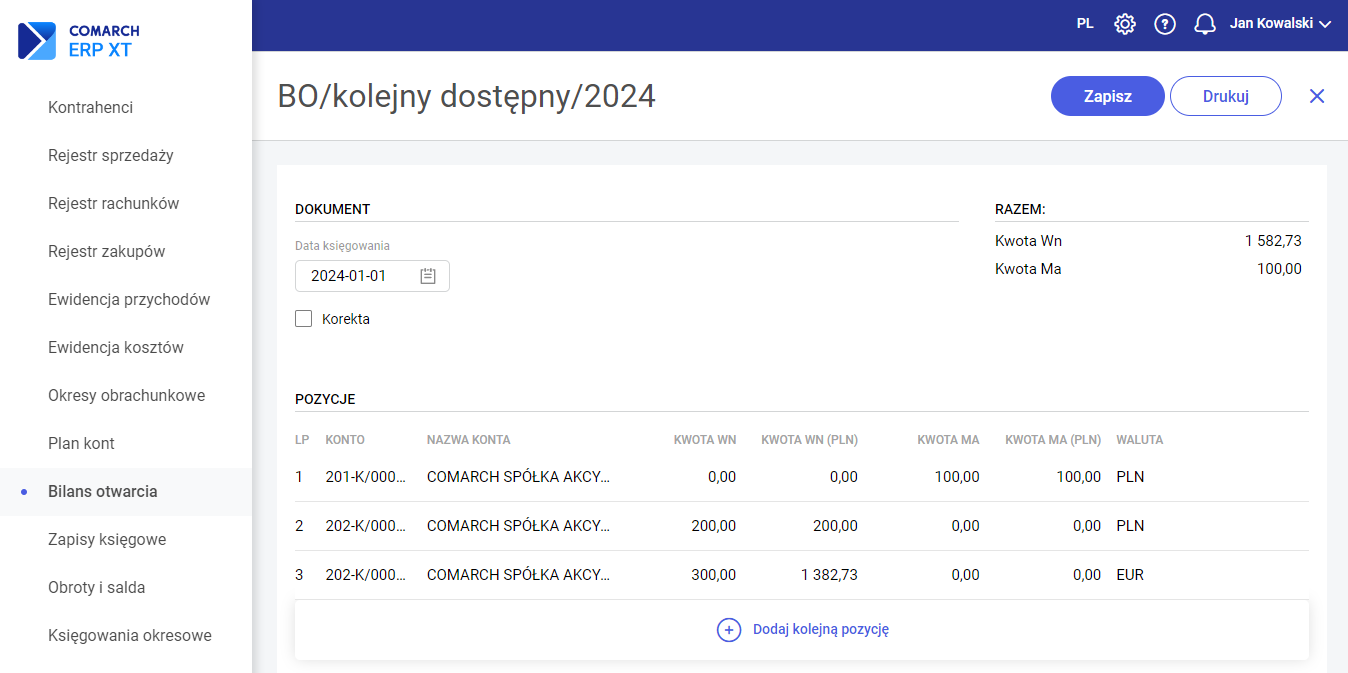
Task: Open the notifications bell
Action: (1205, 24)
